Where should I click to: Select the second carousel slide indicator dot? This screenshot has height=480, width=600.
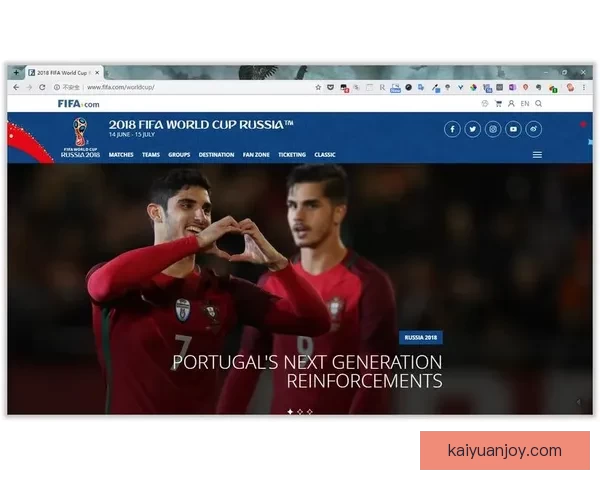click(x=300, y=411)
